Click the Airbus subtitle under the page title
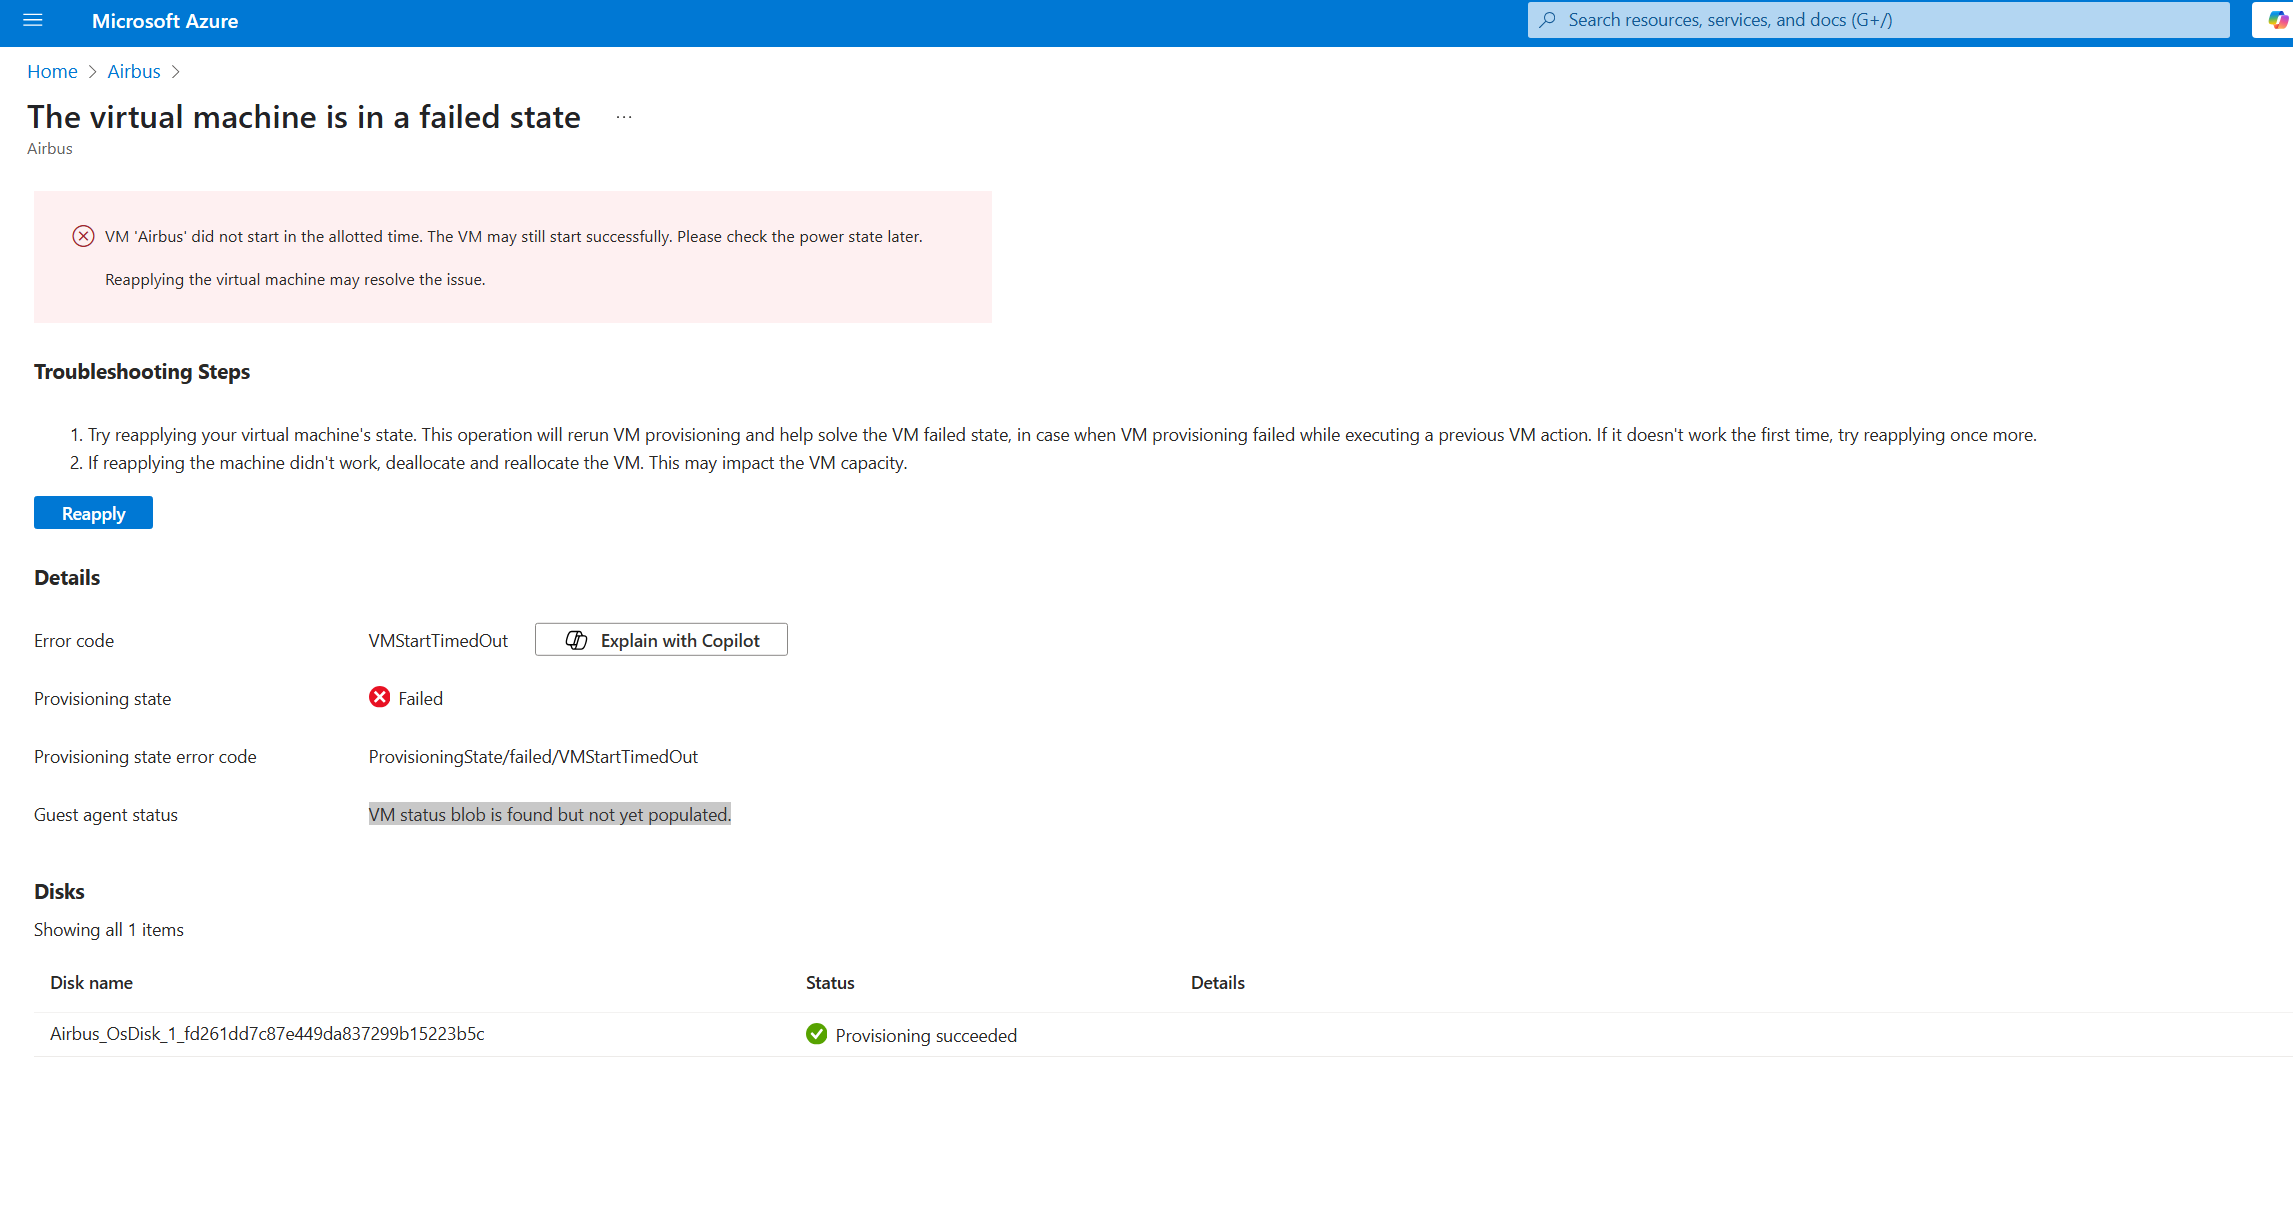 coord(50,148)
